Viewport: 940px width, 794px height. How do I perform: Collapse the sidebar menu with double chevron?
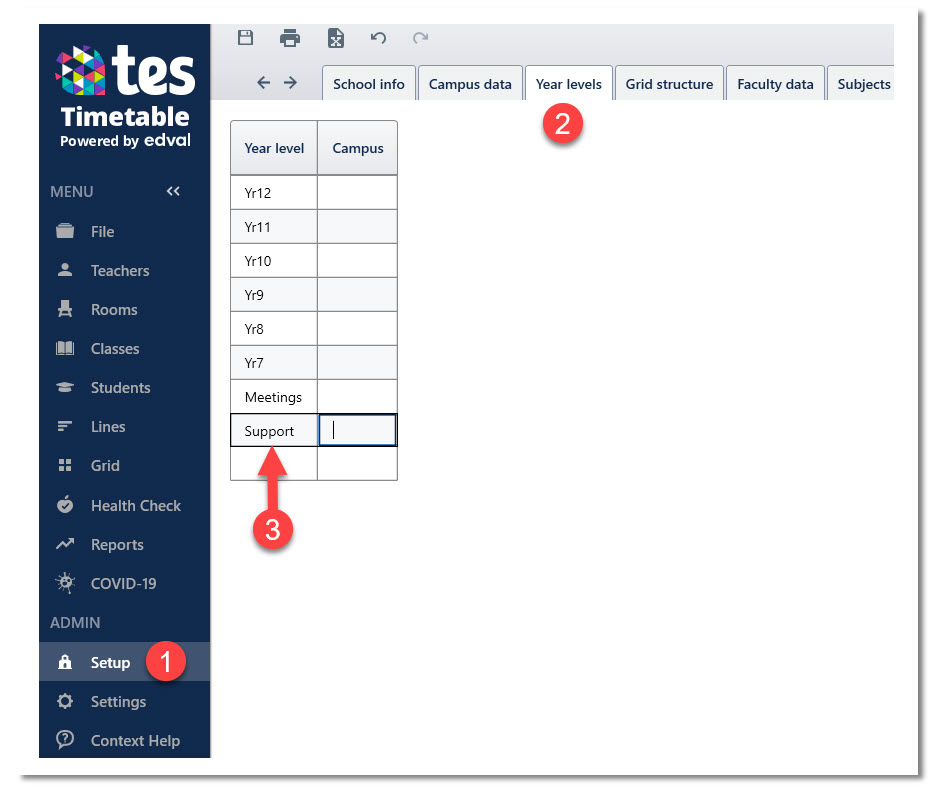(x=173, y=191)
